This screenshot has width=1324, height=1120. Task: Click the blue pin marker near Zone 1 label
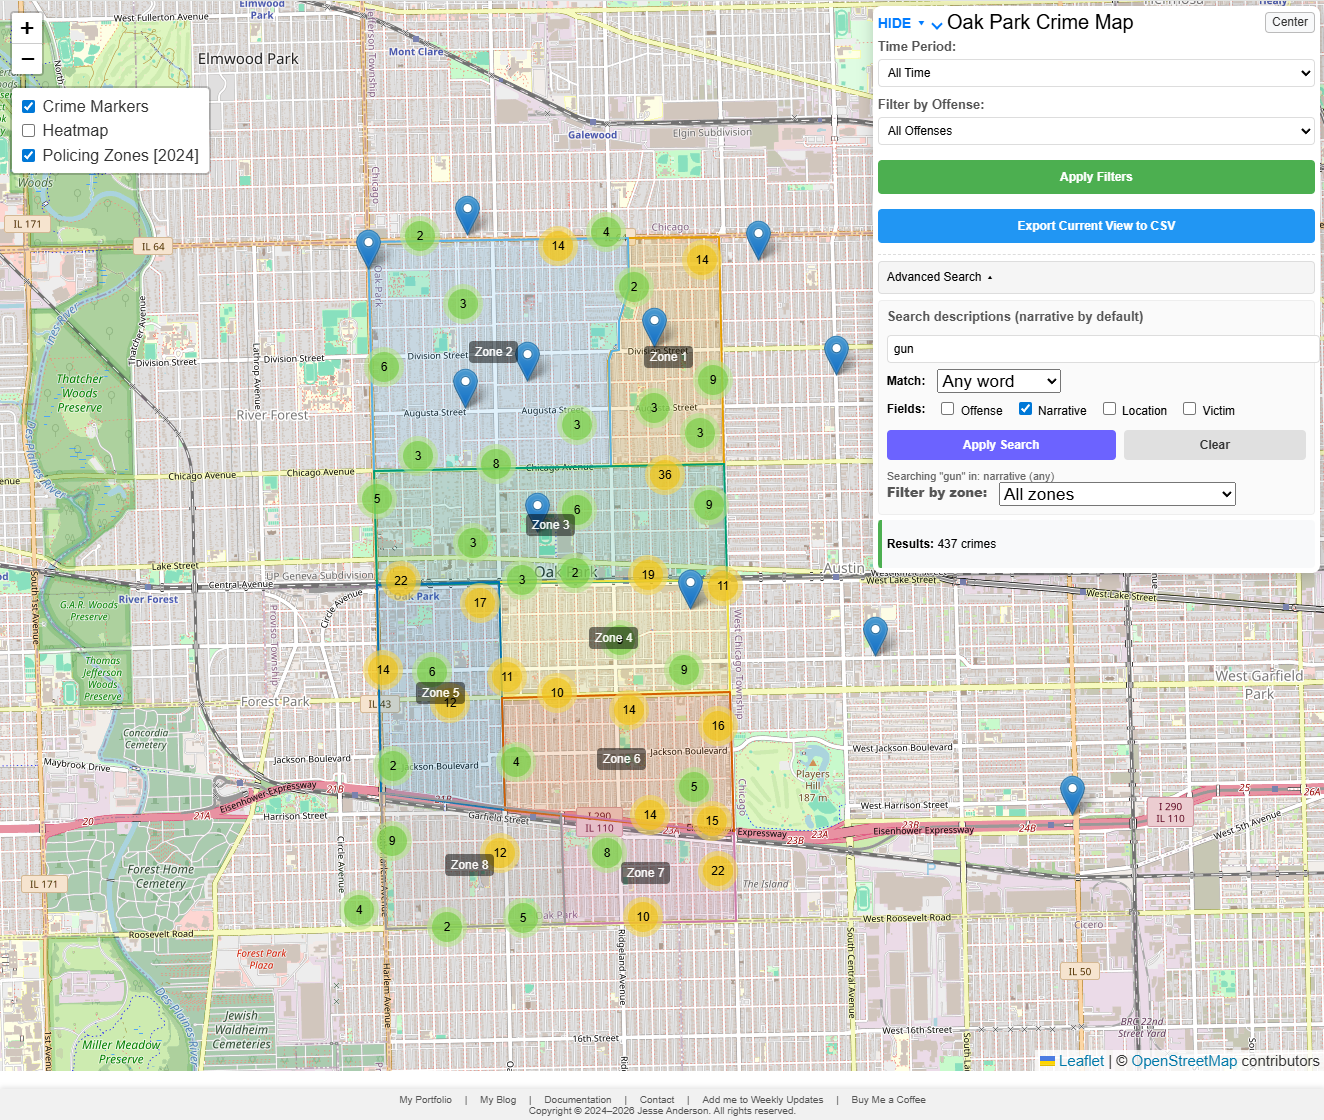654,326
